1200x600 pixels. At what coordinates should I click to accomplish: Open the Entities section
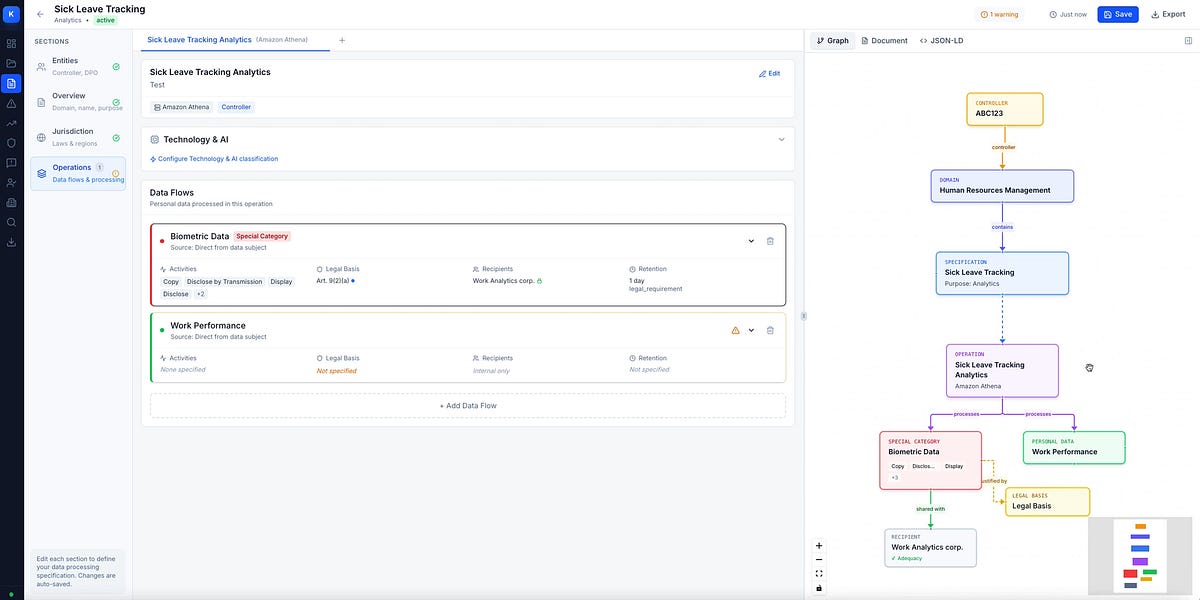(78, 66)
